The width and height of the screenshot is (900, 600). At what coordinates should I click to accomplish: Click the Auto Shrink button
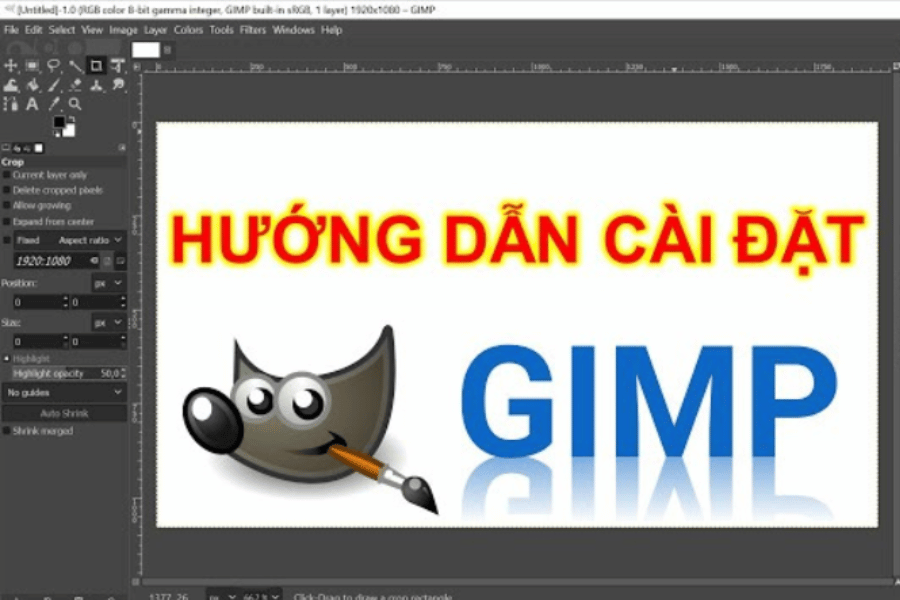tap(64, 413)
